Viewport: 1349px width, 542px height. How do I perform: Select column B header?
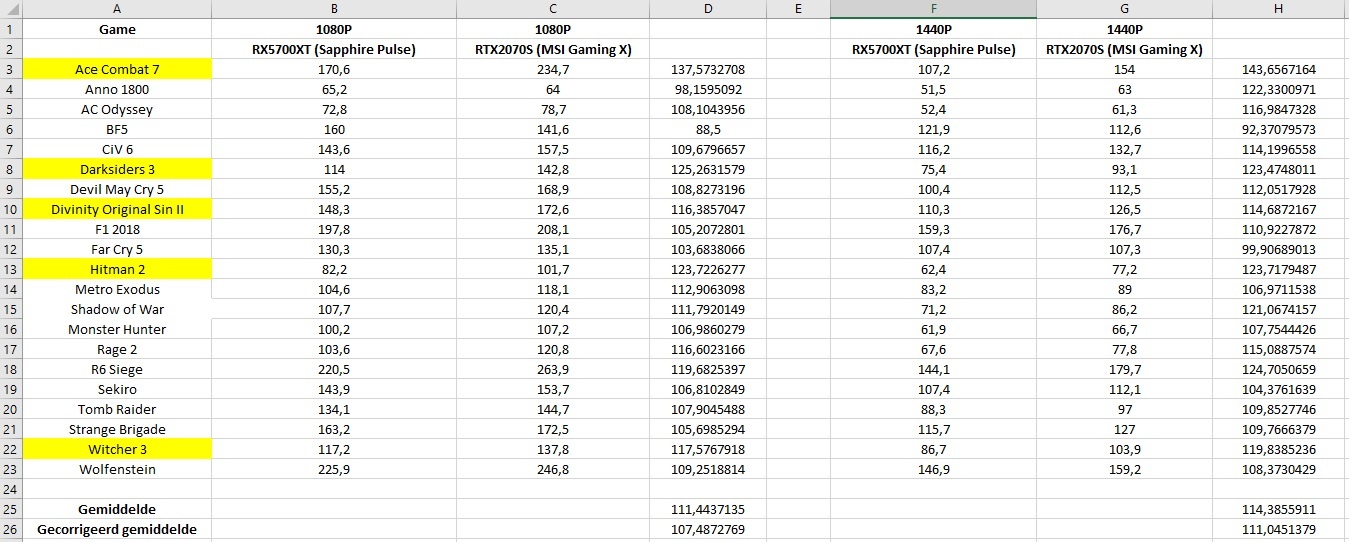[333, 9]
